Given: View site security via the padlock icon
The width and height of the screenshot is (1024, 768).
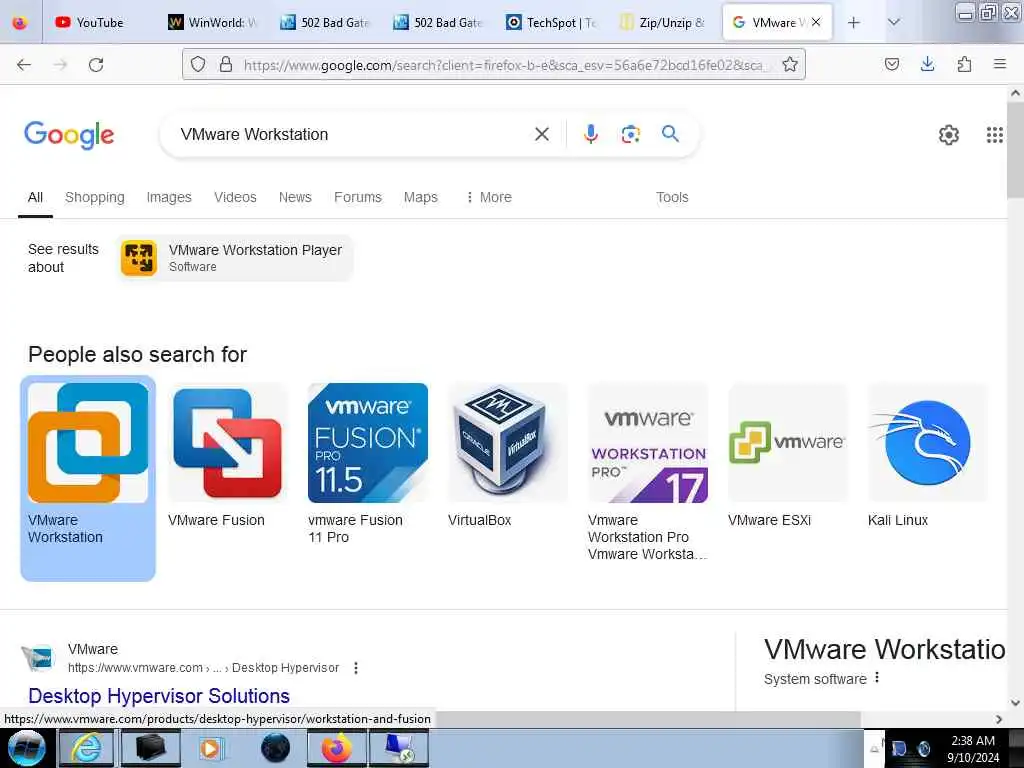Looking at the screenshot, I should [226, 64].
